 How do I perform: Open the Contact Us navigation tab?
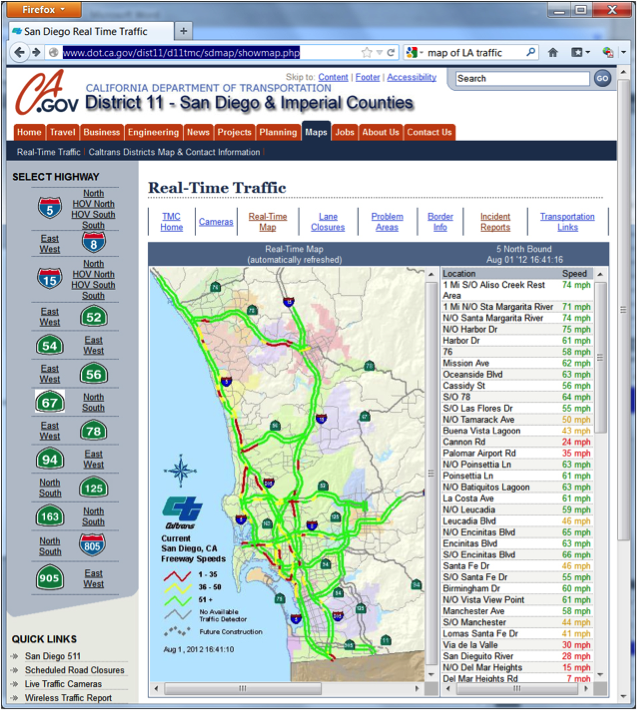[429, 132]
